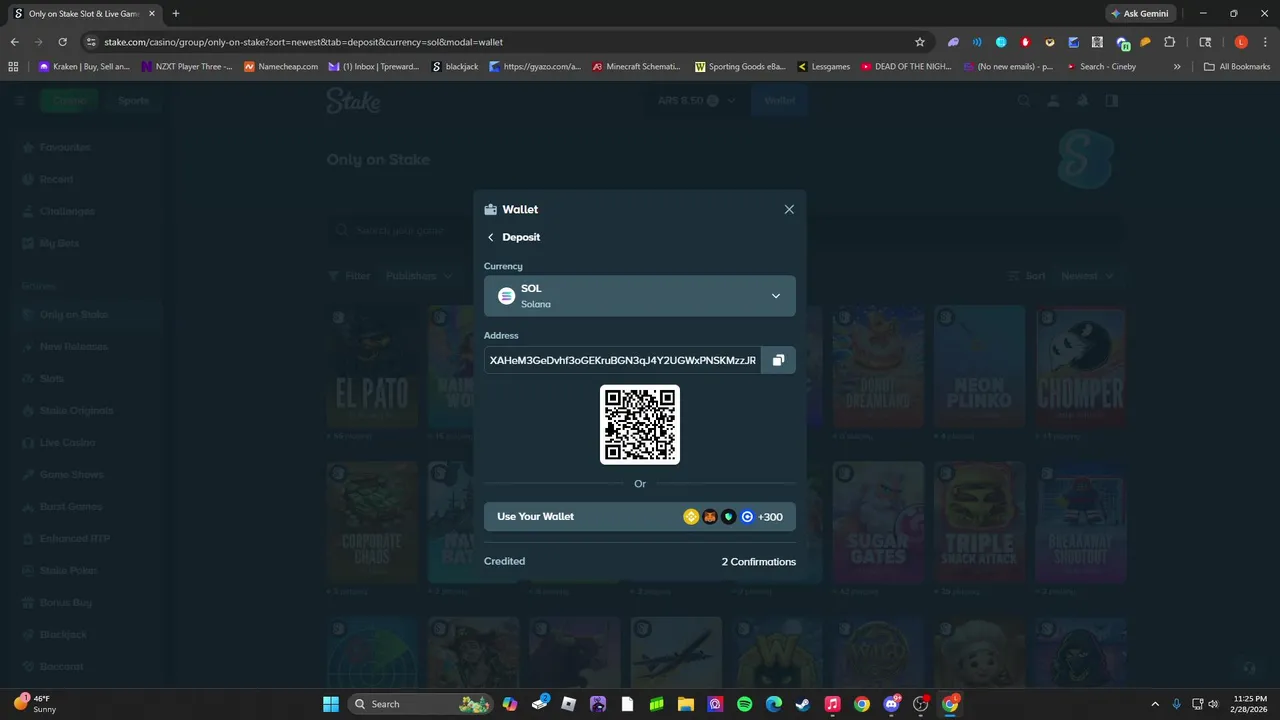Image resolution: width=1280 pixels, height=720 pixels.
Task: Copy the deposit address with the copy icon
Action: coord(778,360)
